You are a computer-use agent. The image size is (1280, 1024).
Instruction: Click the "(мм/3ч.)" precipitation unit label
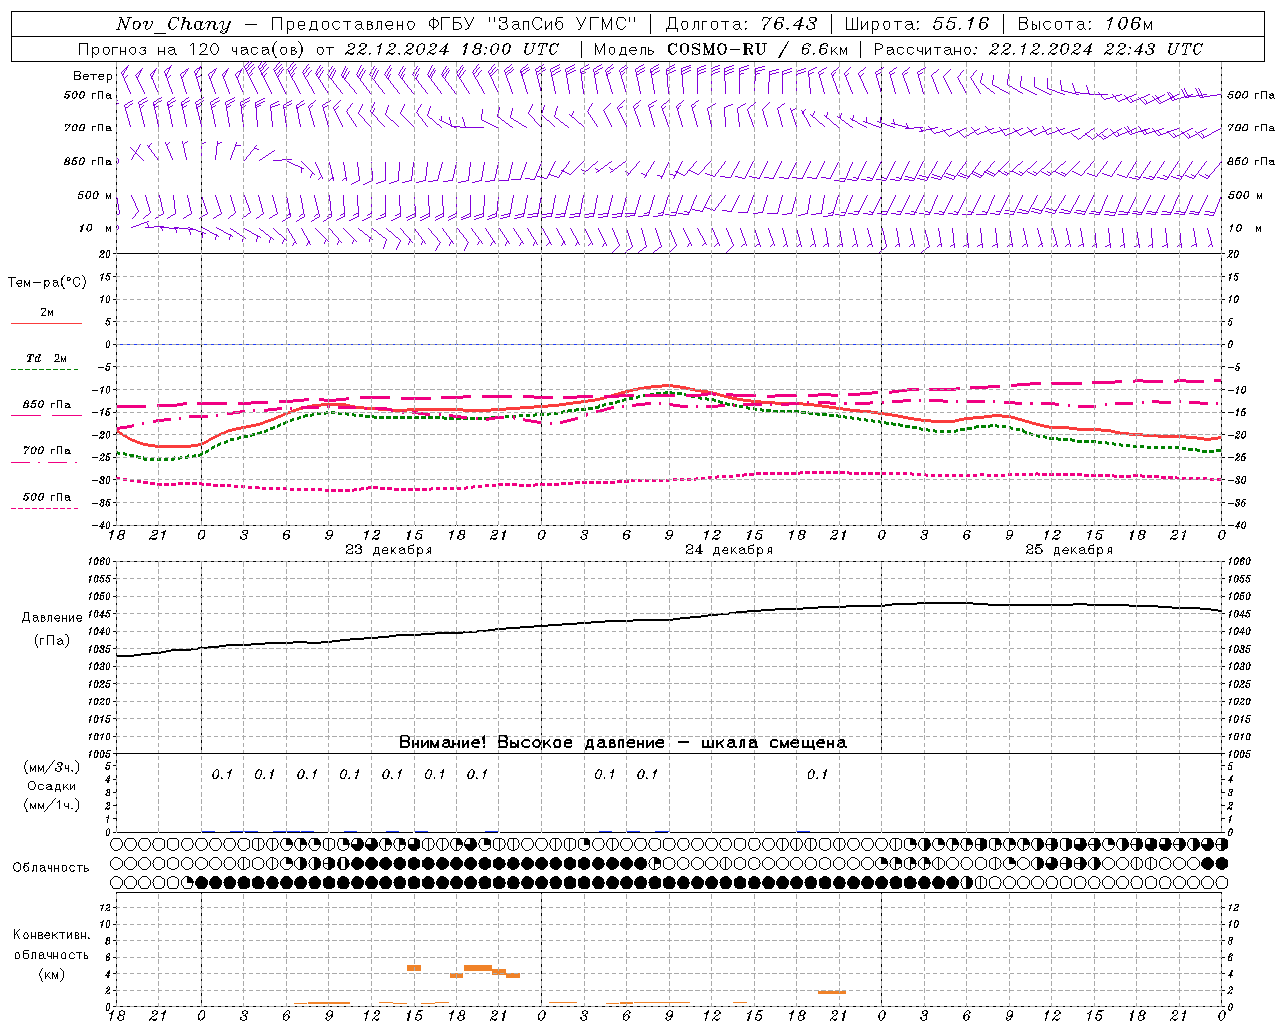click(52, 767)
